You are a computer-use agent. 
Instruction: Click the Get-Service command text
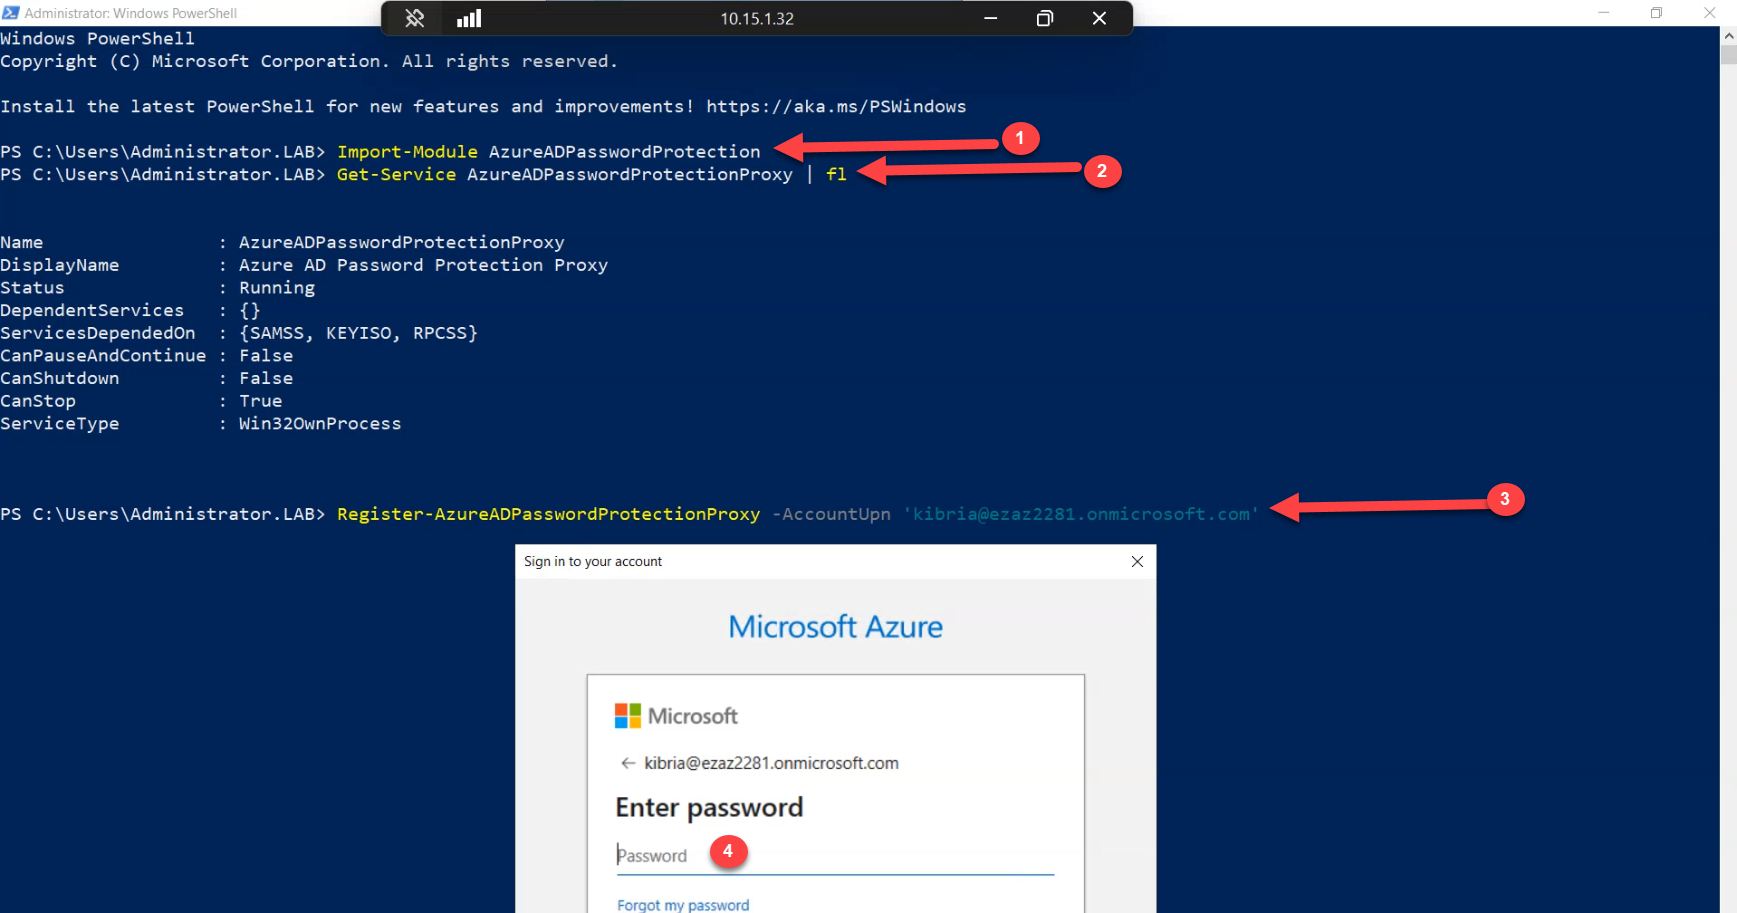click(396, 174)
